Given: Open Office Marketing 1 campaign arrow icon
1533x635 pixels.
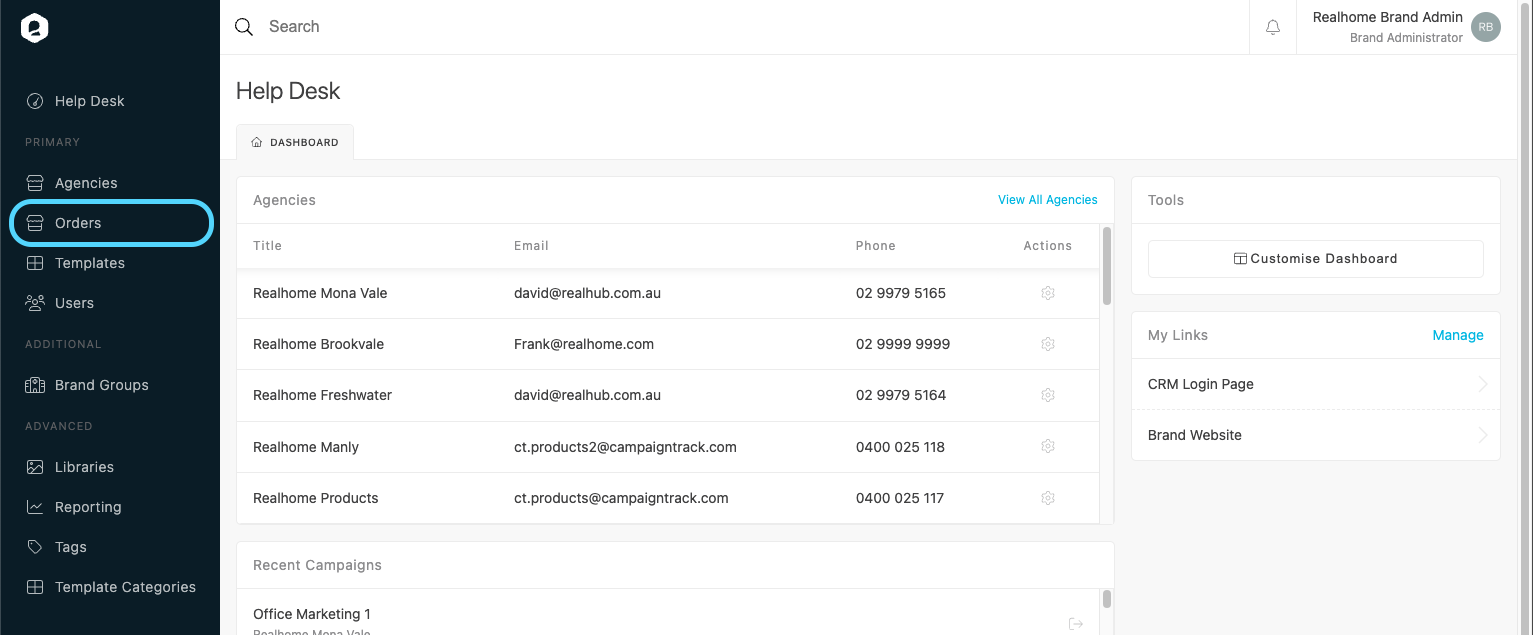Looking at the screenshot, I should [x=1076, y=624].
